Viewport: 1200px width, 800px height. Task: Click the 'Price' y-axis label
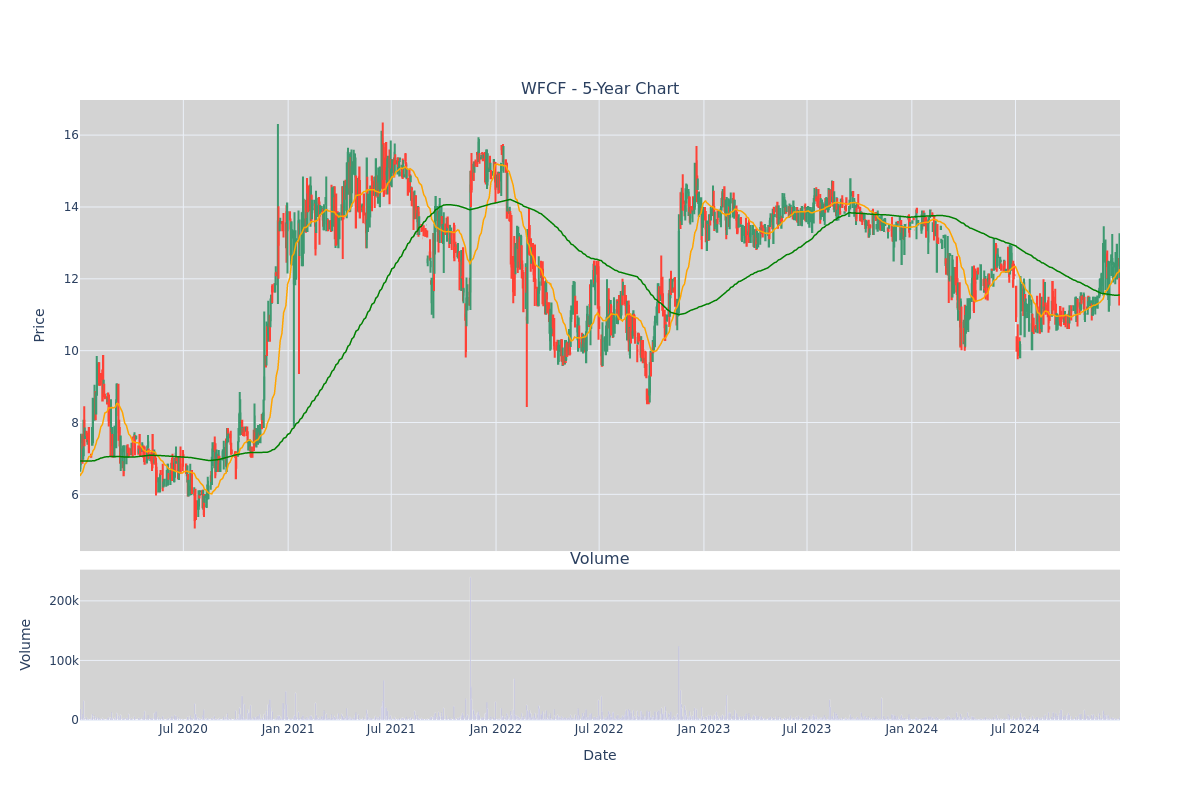[x=40, y=325]
